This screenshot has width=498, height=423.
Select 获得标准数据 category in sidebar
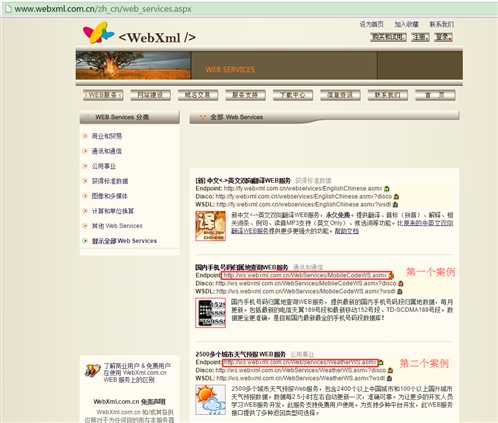(x=110, y=181)
